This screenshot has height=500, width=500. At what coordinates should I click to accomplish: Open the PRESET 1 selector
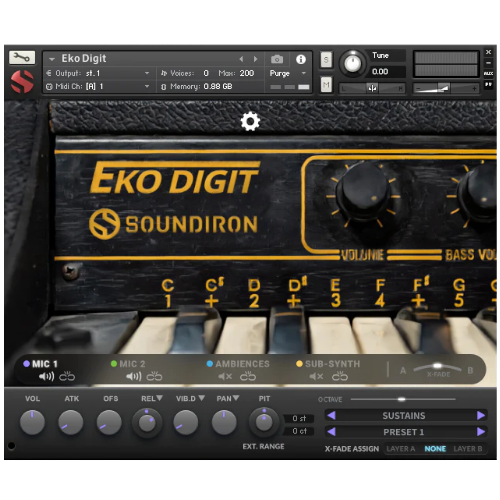click(x=404, y=432)
